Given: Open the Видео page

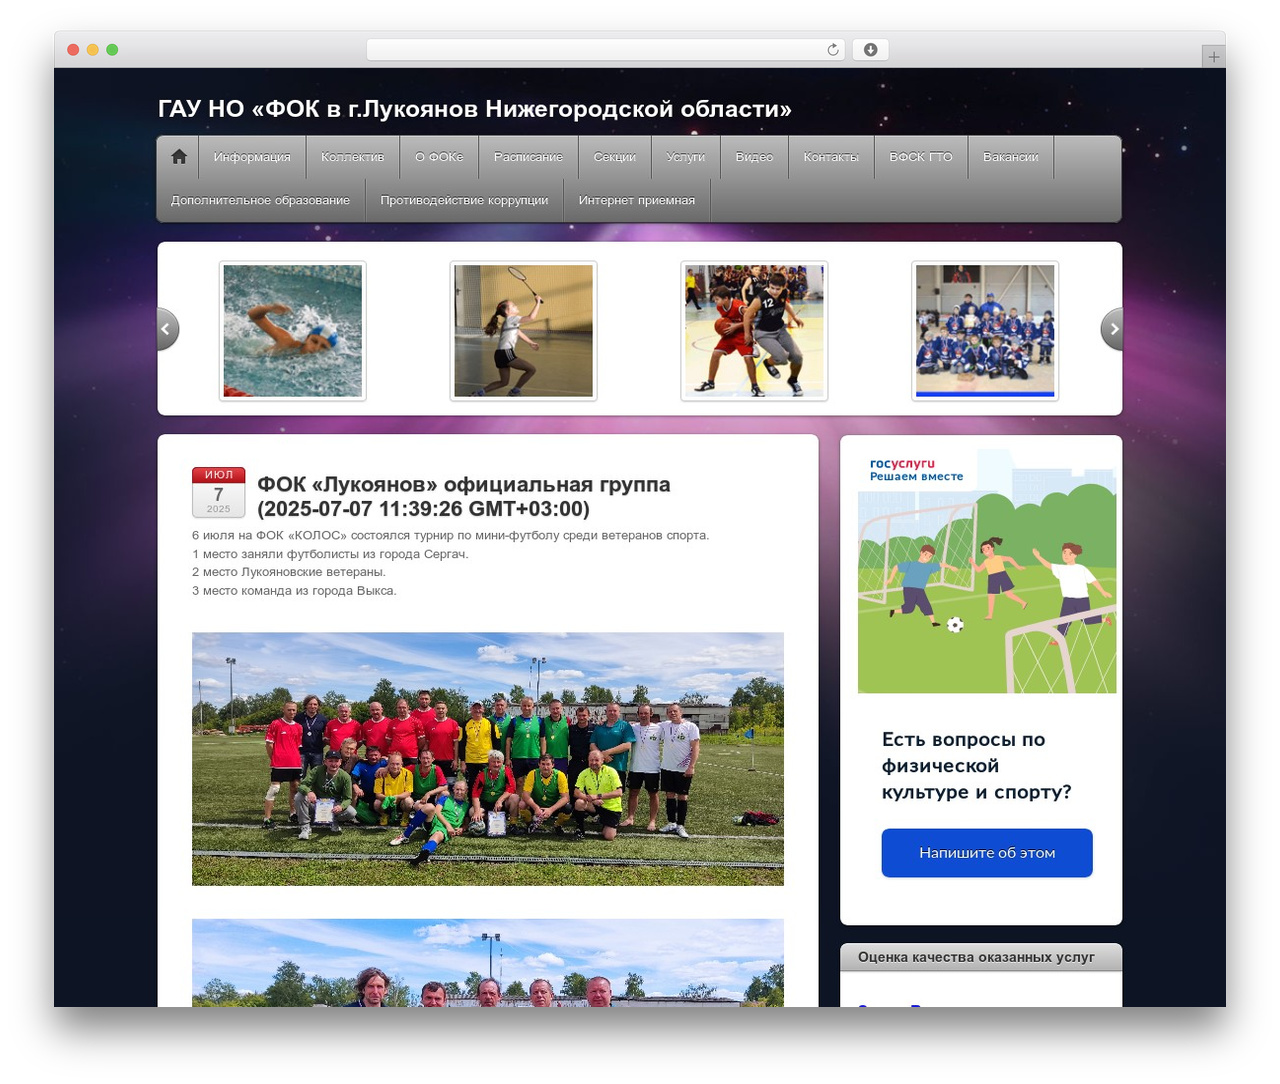Looking at the screenshot, I should click(754, 157).
